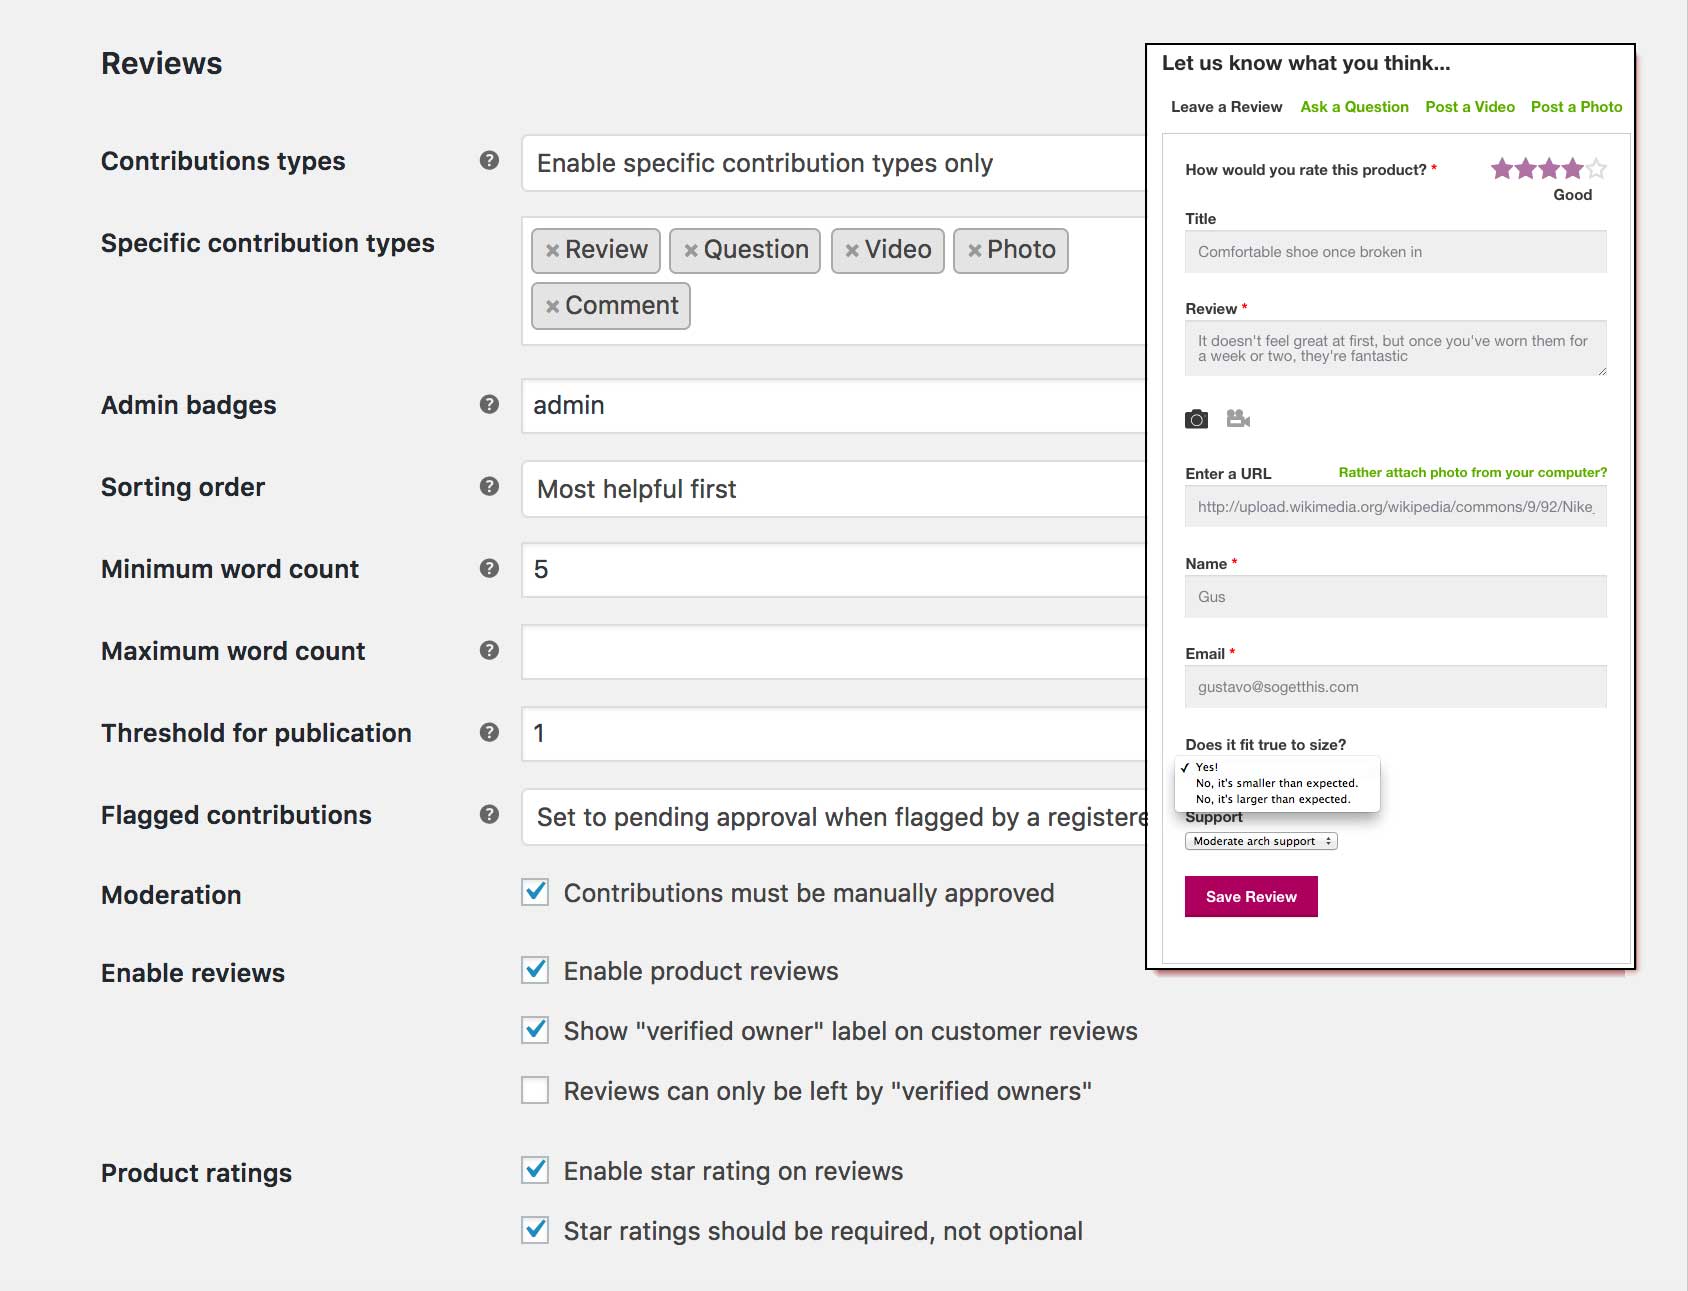
Task: Click the camera photo attach icon
Action: tap(1196, 419)
